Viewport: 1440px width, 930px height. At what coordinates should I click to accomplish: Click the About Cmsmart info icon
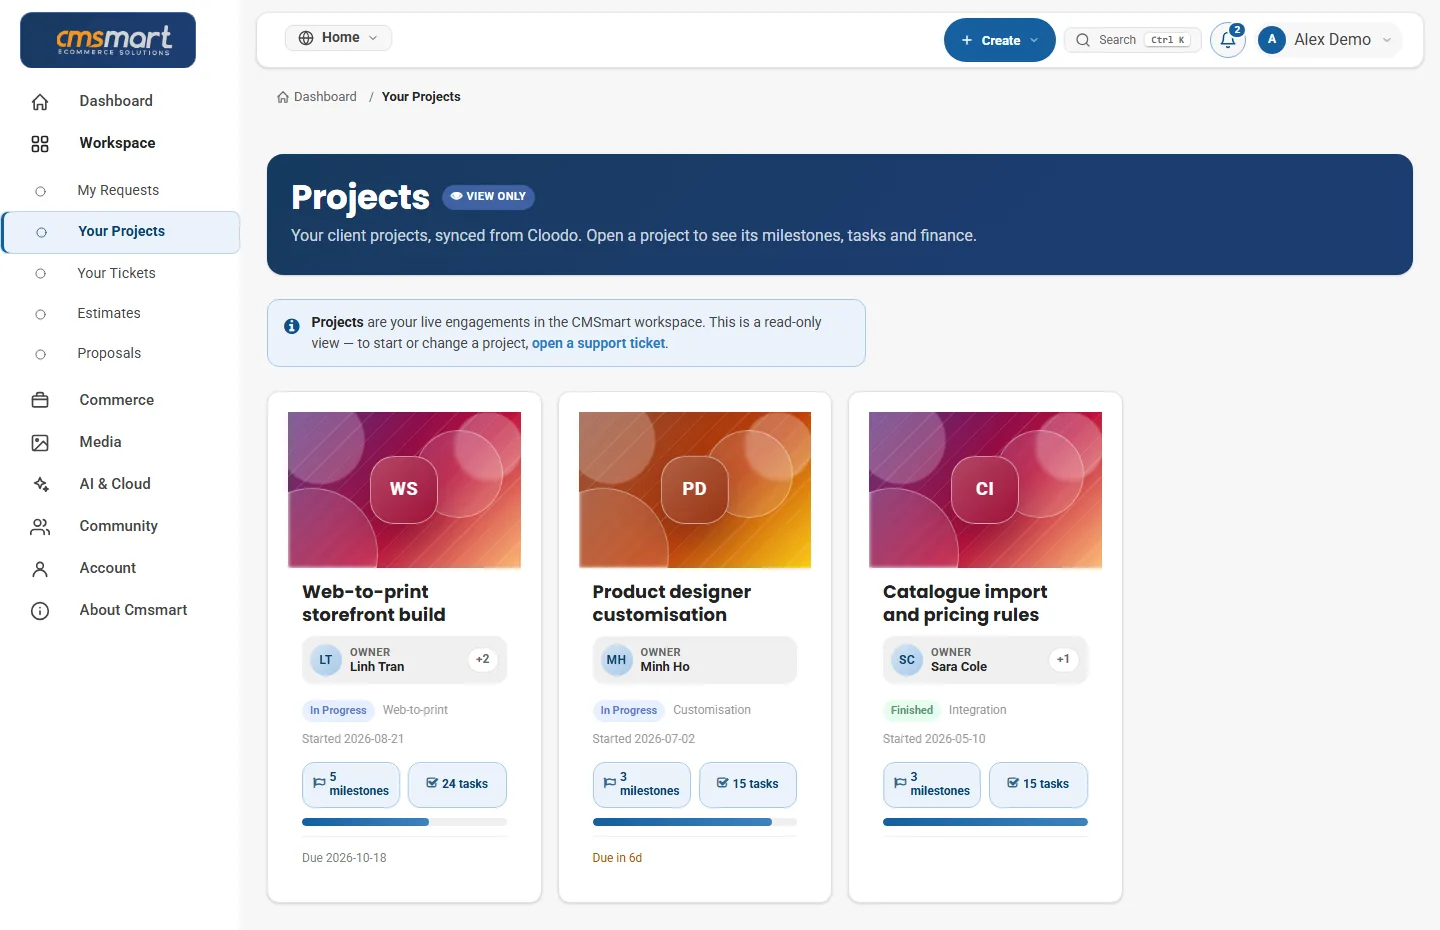tap(40, 610)
